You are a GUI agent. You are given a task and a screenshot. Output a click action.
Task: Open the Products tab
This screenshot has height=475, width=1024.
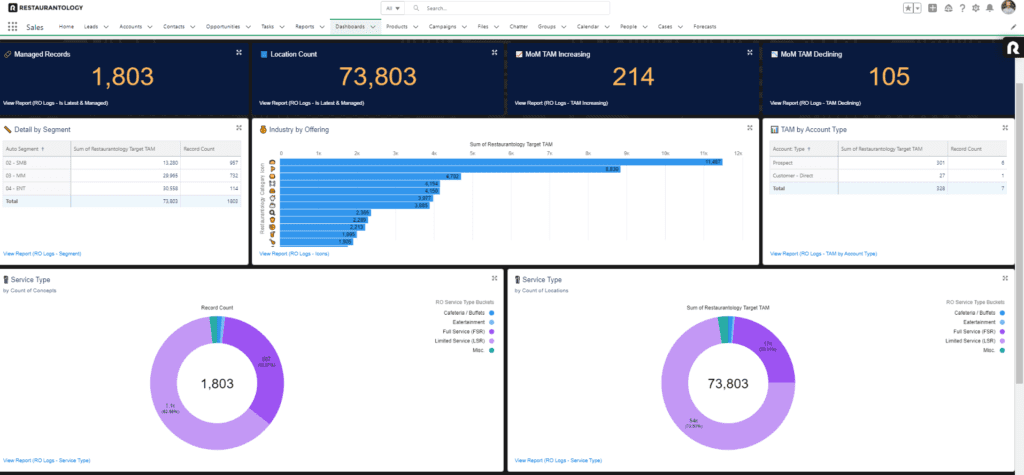click(397, 27)
